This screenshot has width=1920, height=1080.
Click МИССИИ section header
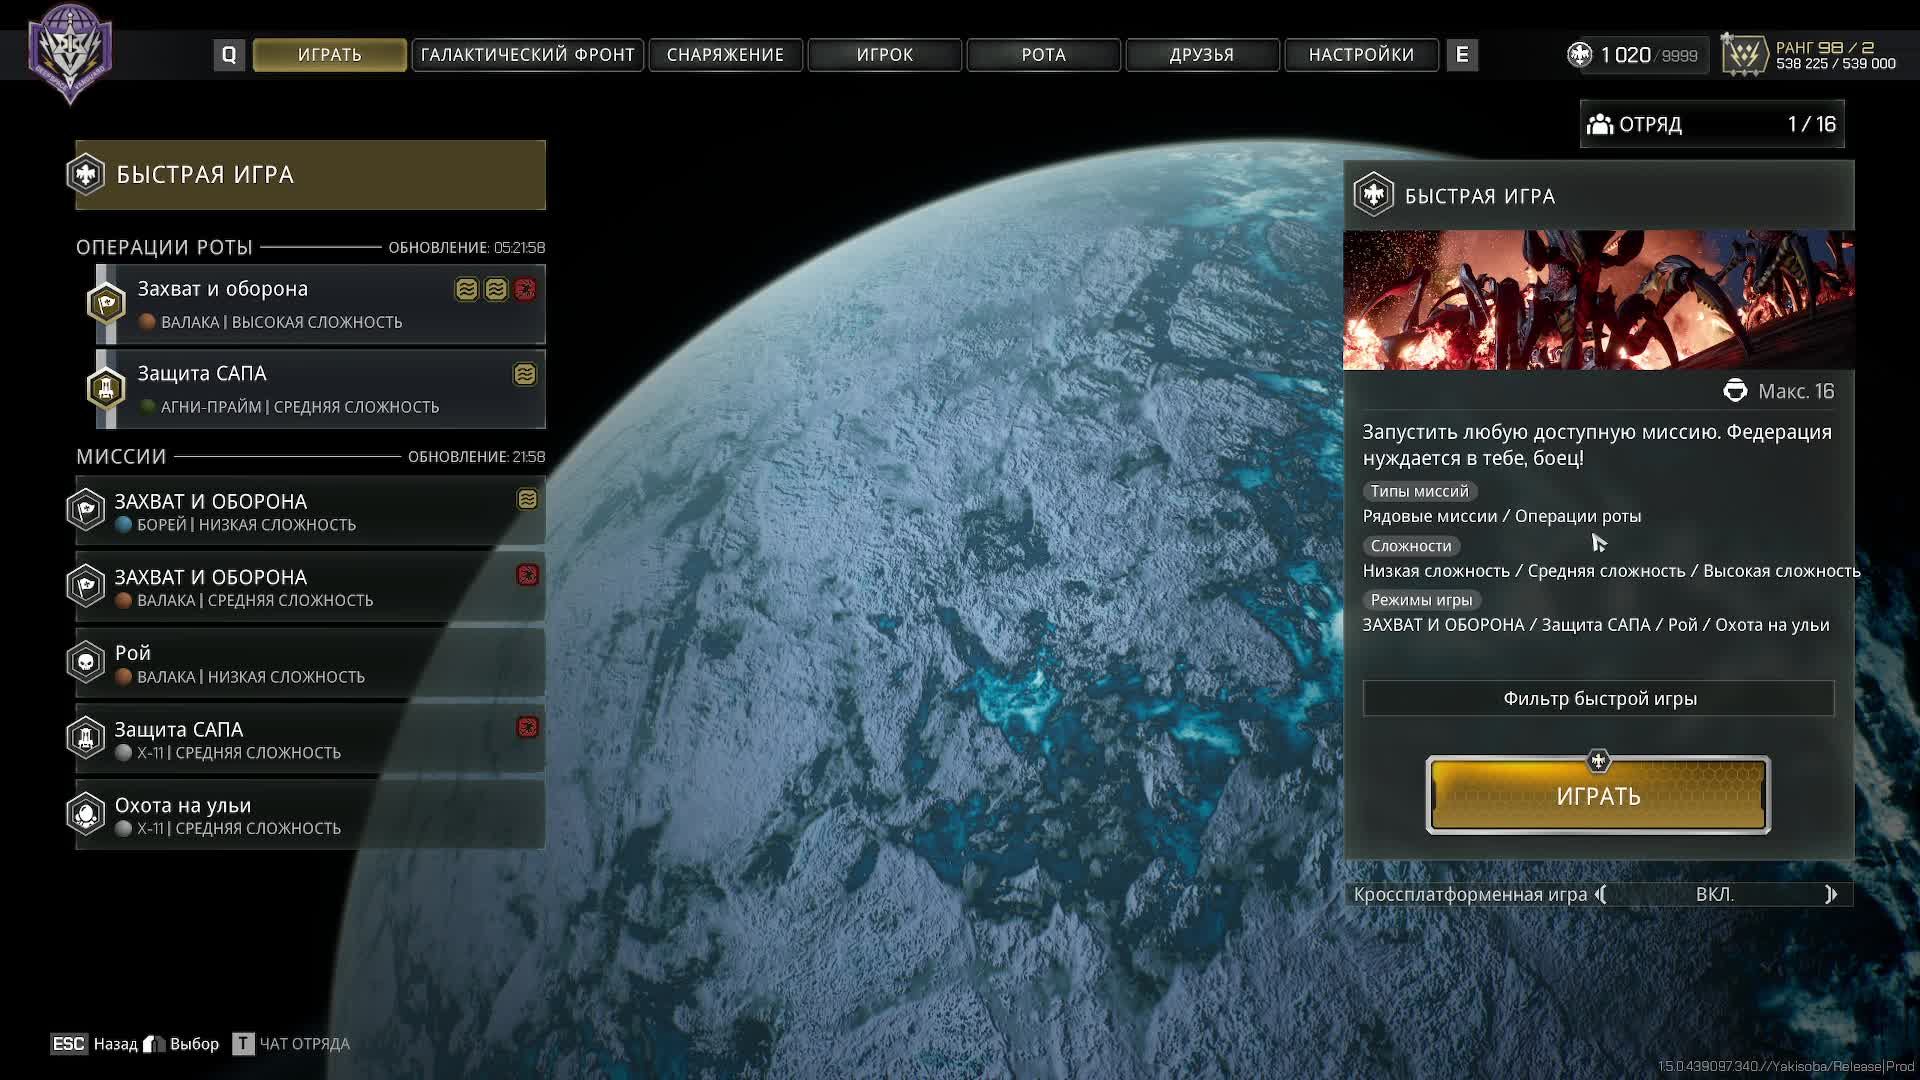pyautogui.click(x=121, y=457)
